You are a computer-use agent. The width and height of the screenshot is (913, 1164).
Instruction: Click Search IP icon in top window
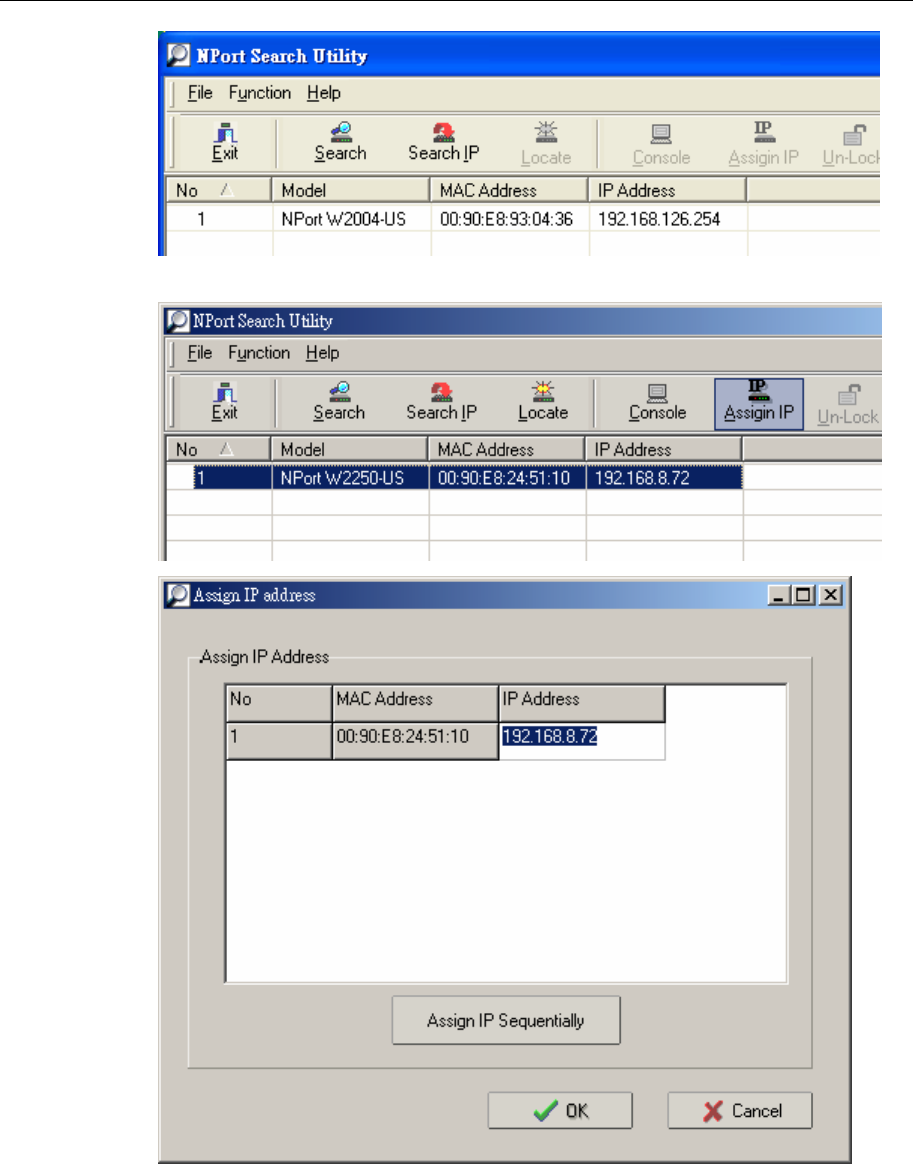(x=443, y=143)
